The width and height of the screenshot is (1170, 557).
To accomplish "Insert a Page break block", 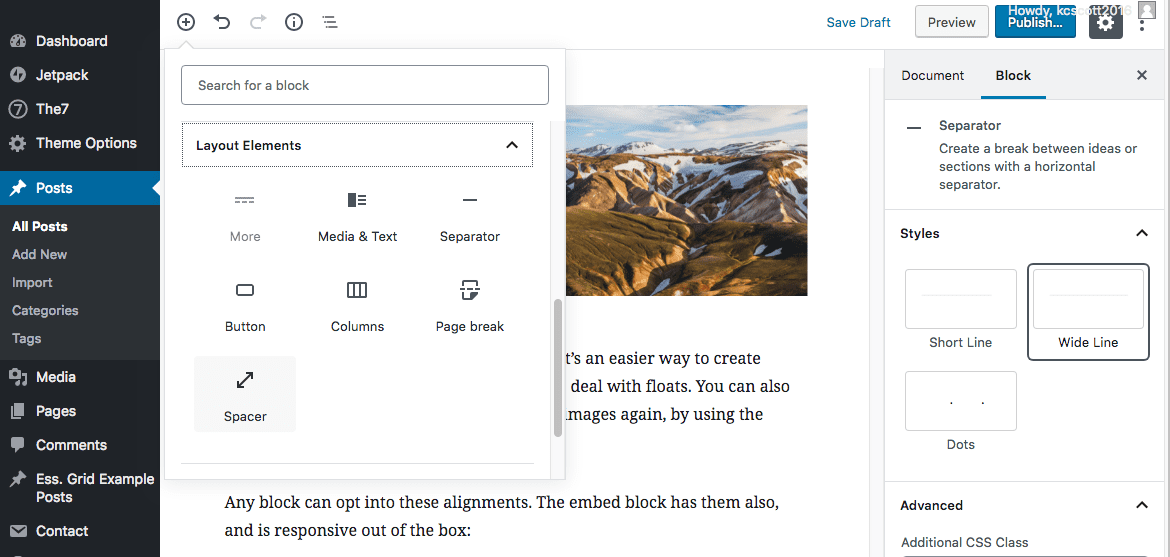I will [470, 307].
